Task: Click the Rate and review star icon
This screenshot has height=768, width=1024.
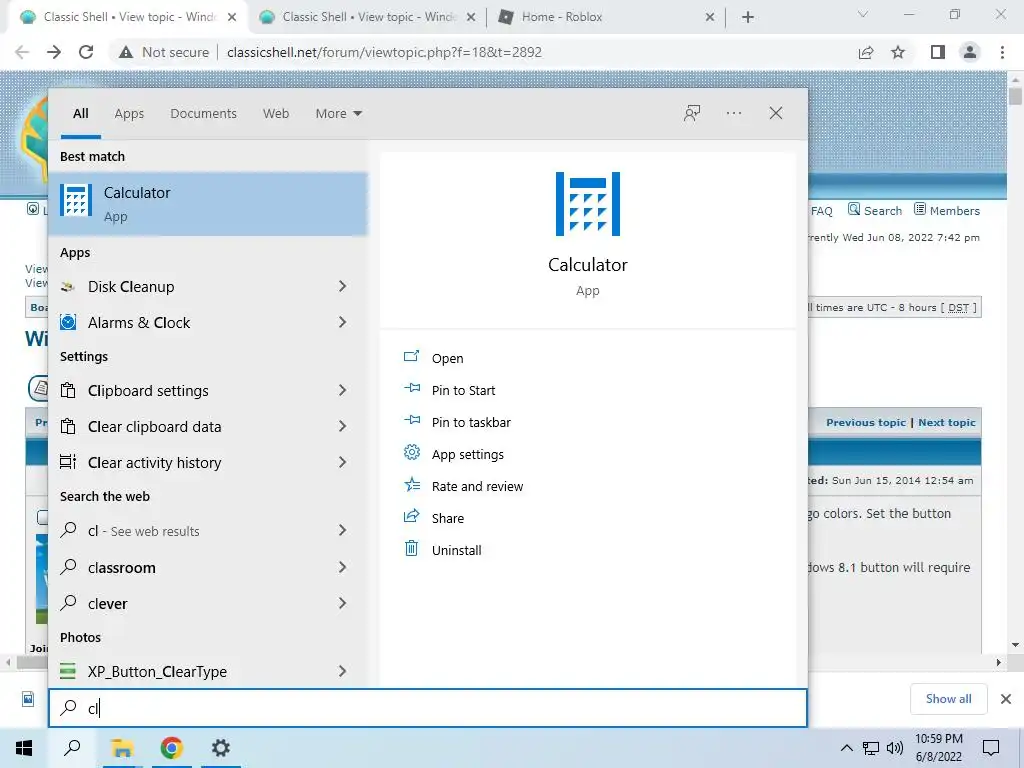Action: click(x=411, y=485)
